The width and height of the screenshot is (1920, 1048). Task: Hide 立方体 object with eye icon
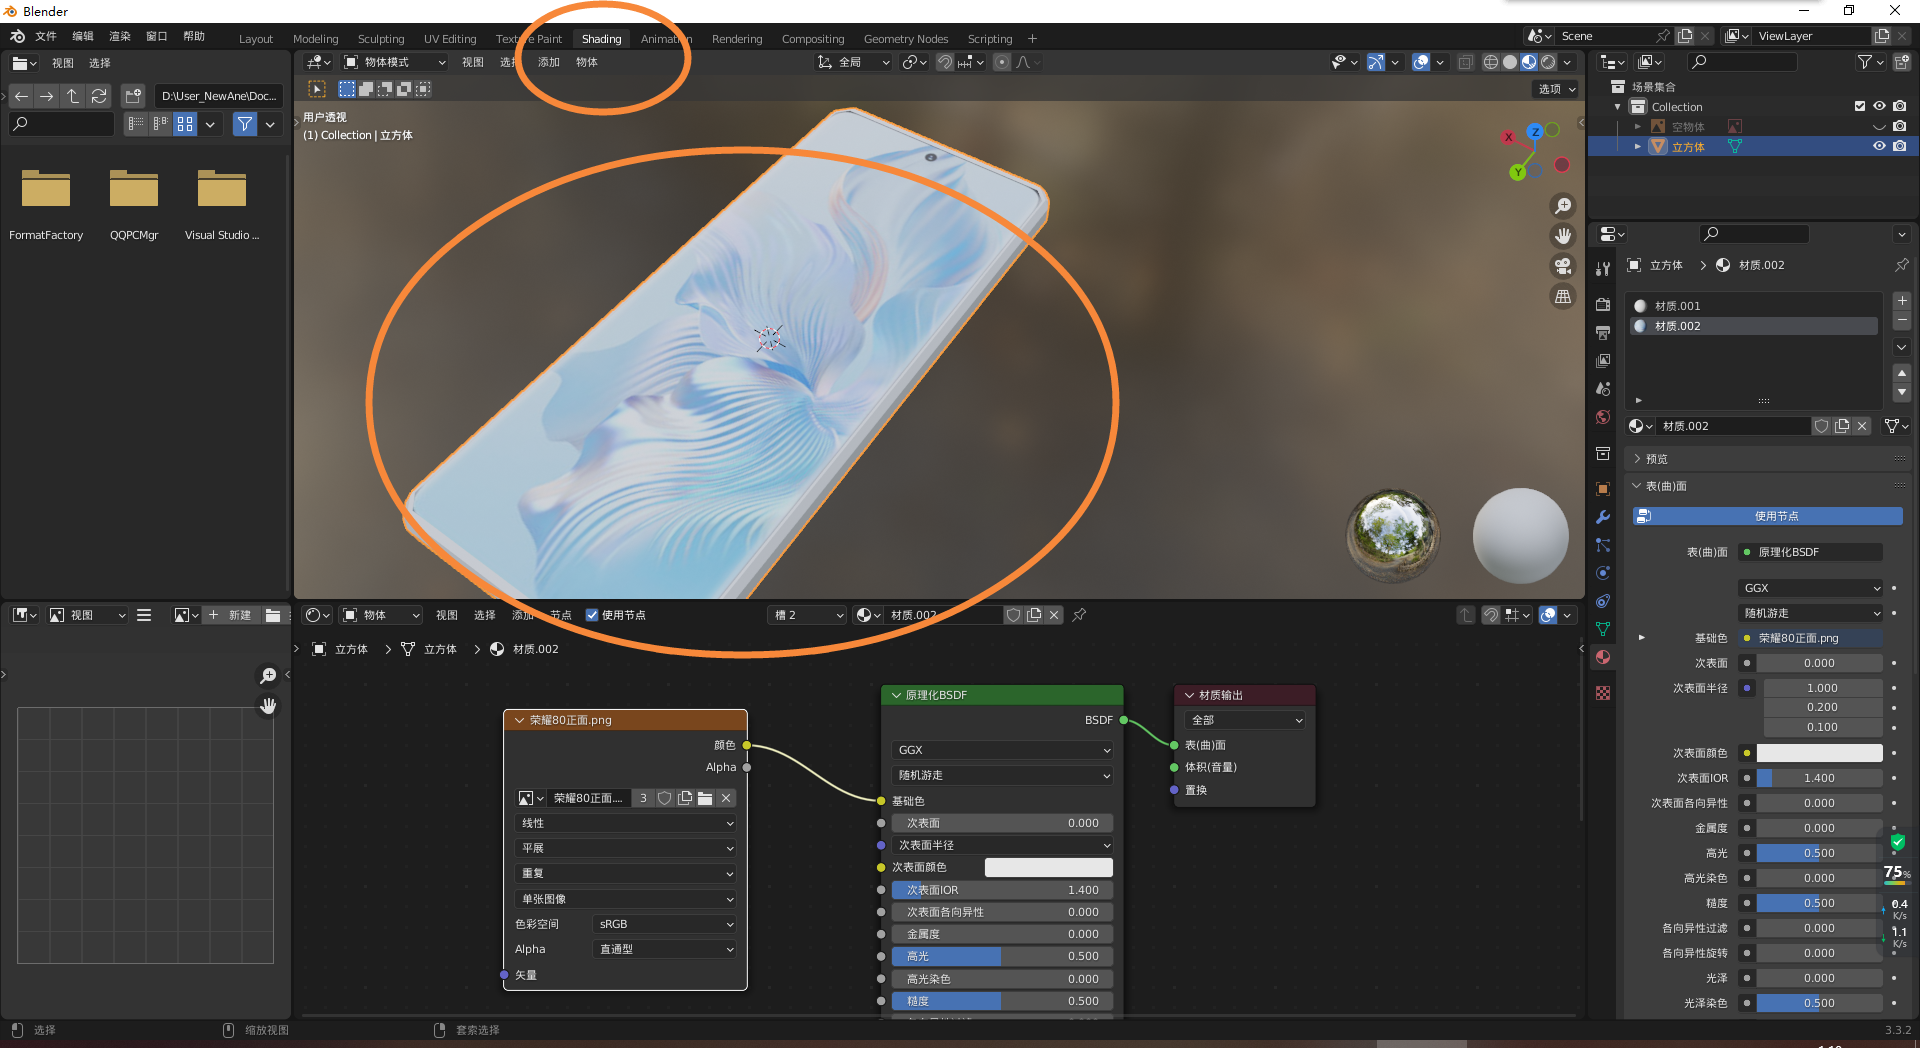[1880, 146]
